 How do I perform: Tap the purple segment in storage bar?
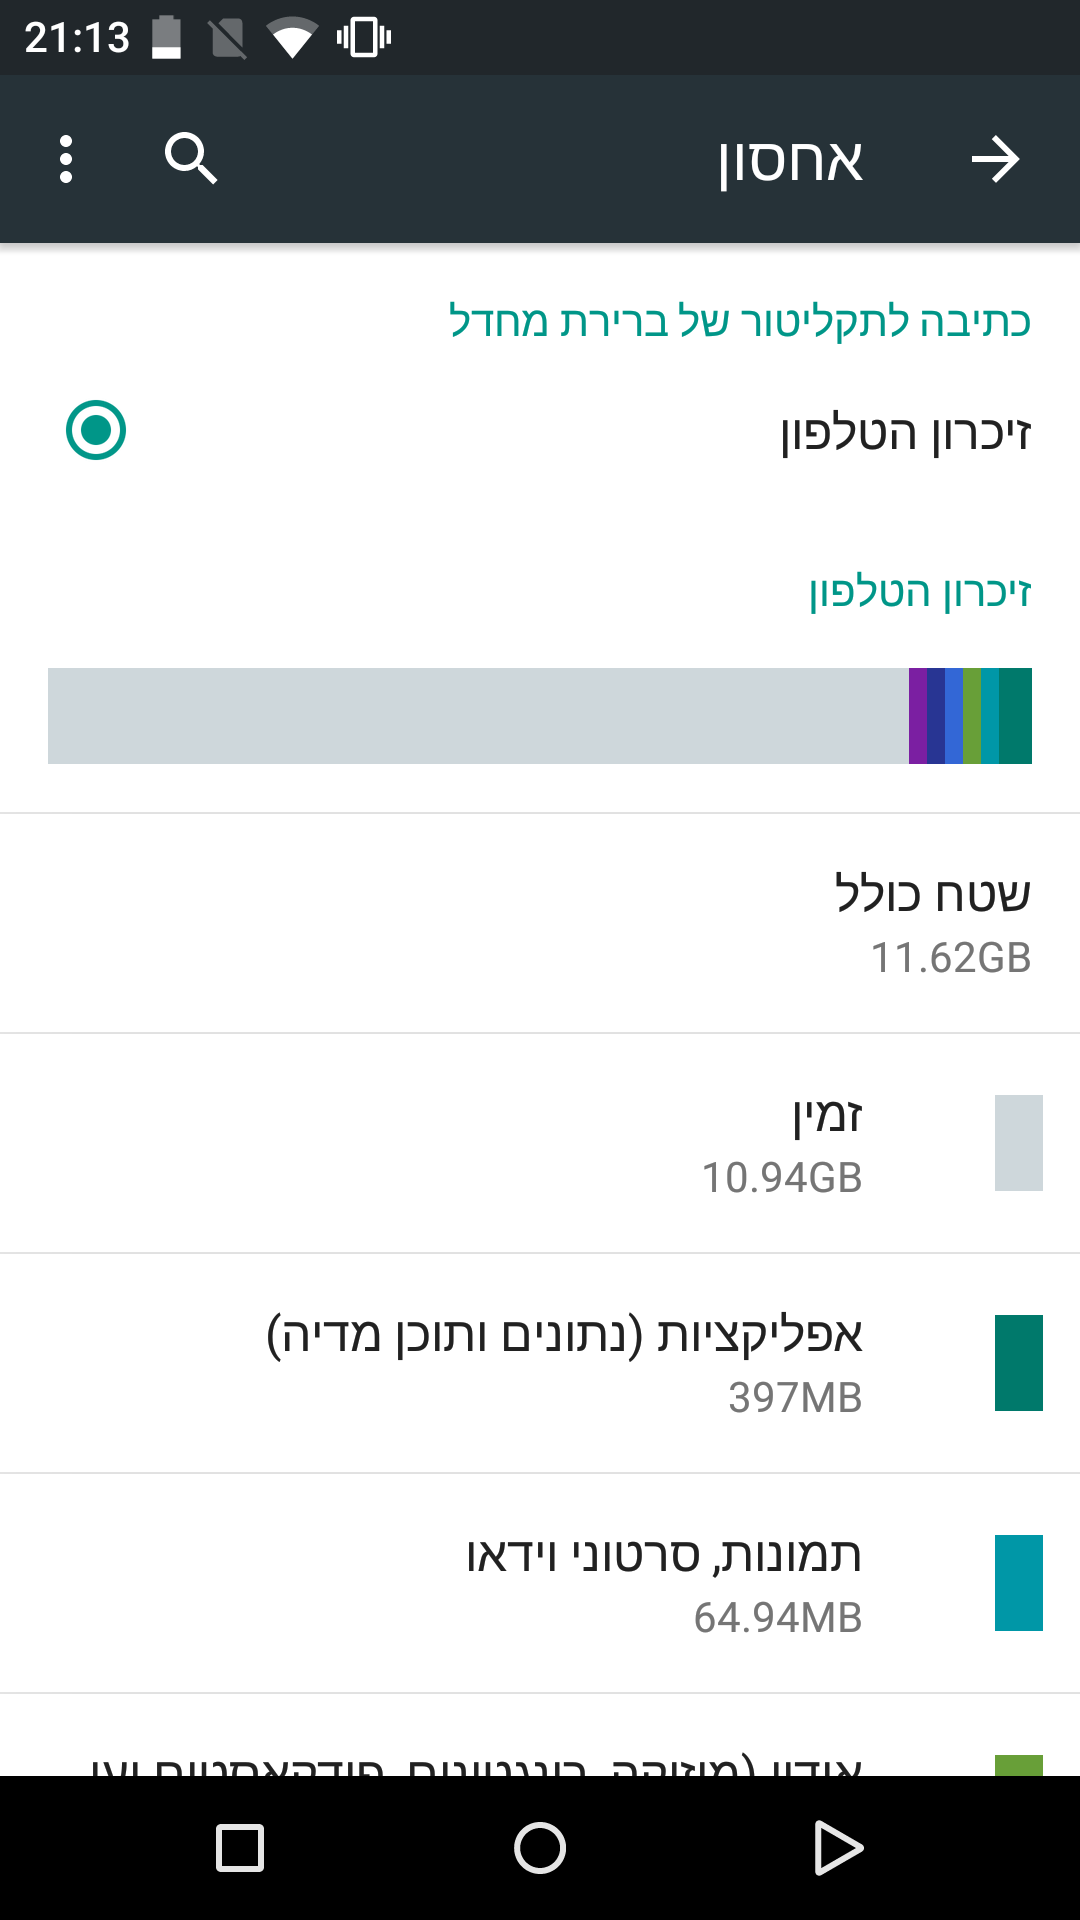coord(918,716)
